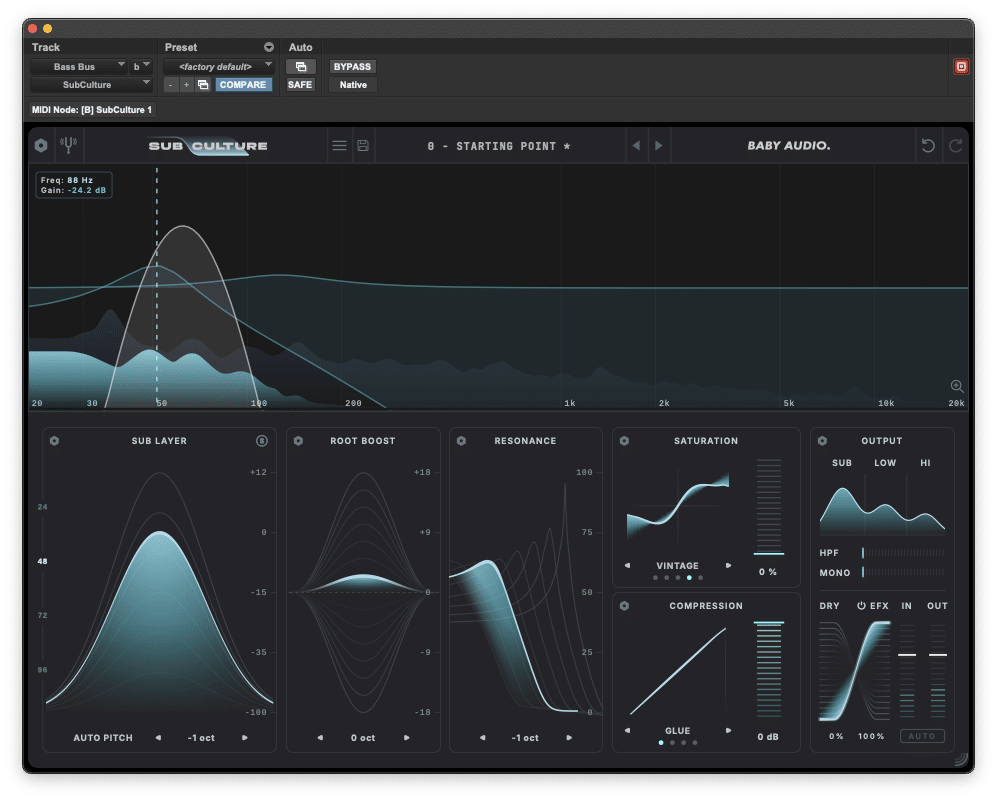The height and width of the screenshot is (800, 997).
Task: Click the AUTO PITCH label
Action: 103,738
